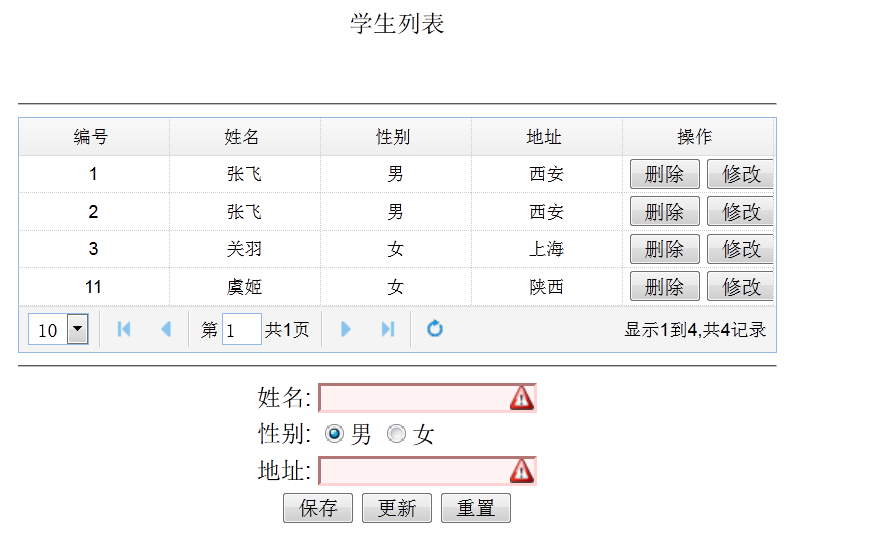
Task: Select the 男 gender radio button
Action: click(x=334, y=434)
